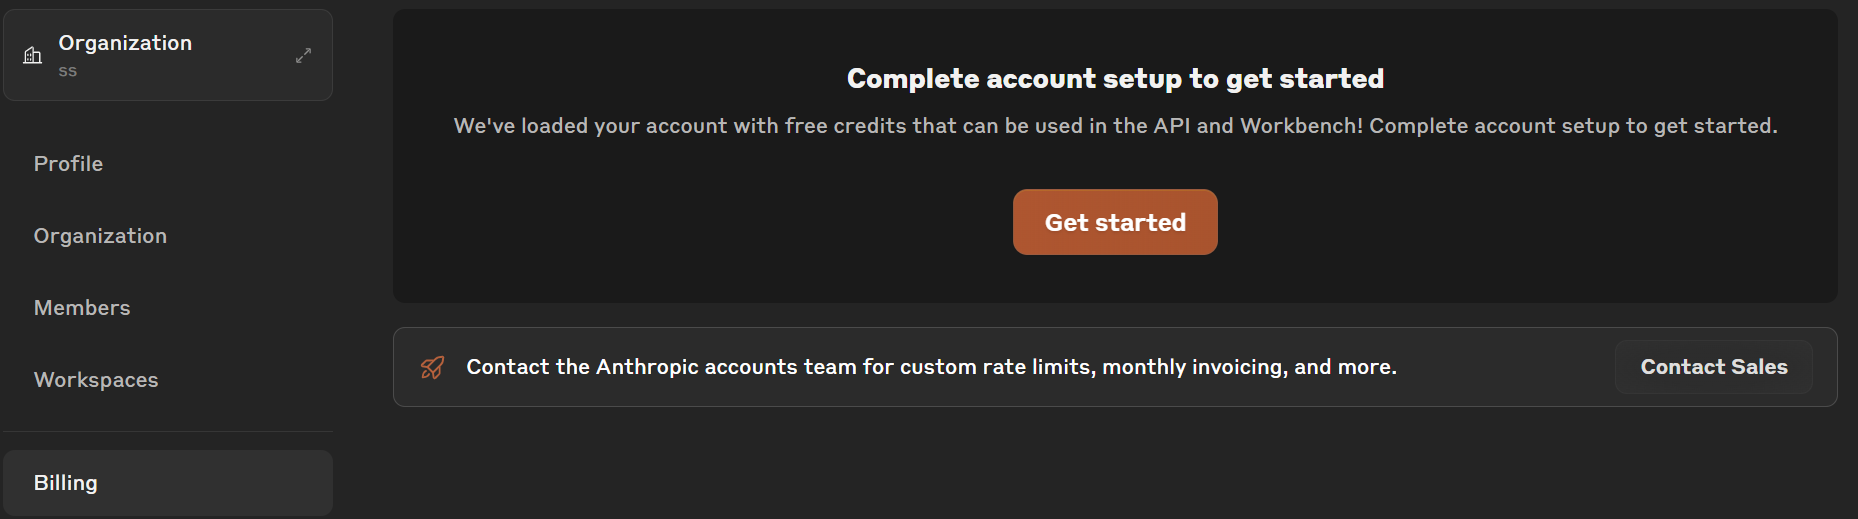The image size is (1858, 519).
Task: Open the Members section
Action: tap(82, 308)
